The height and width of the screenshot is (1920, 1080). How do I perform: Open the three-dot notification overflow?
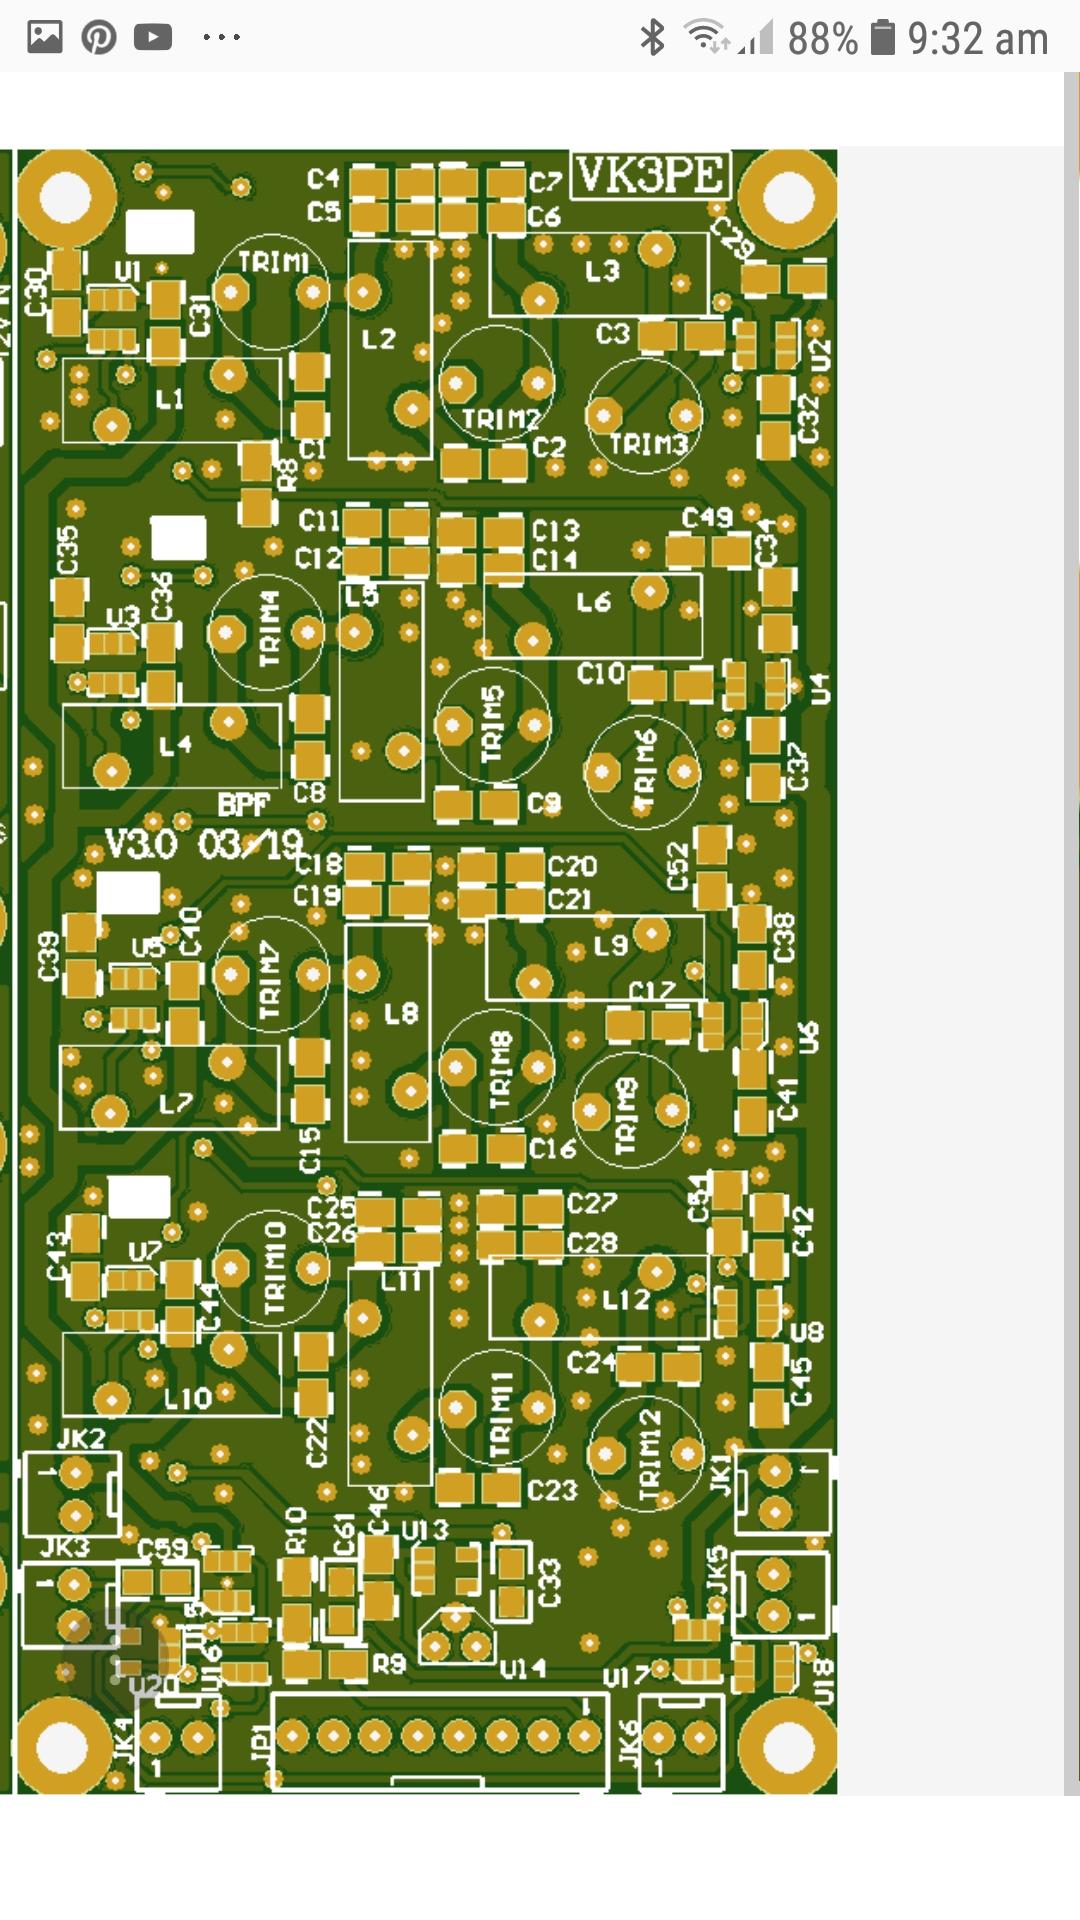[x=221, y=38]
